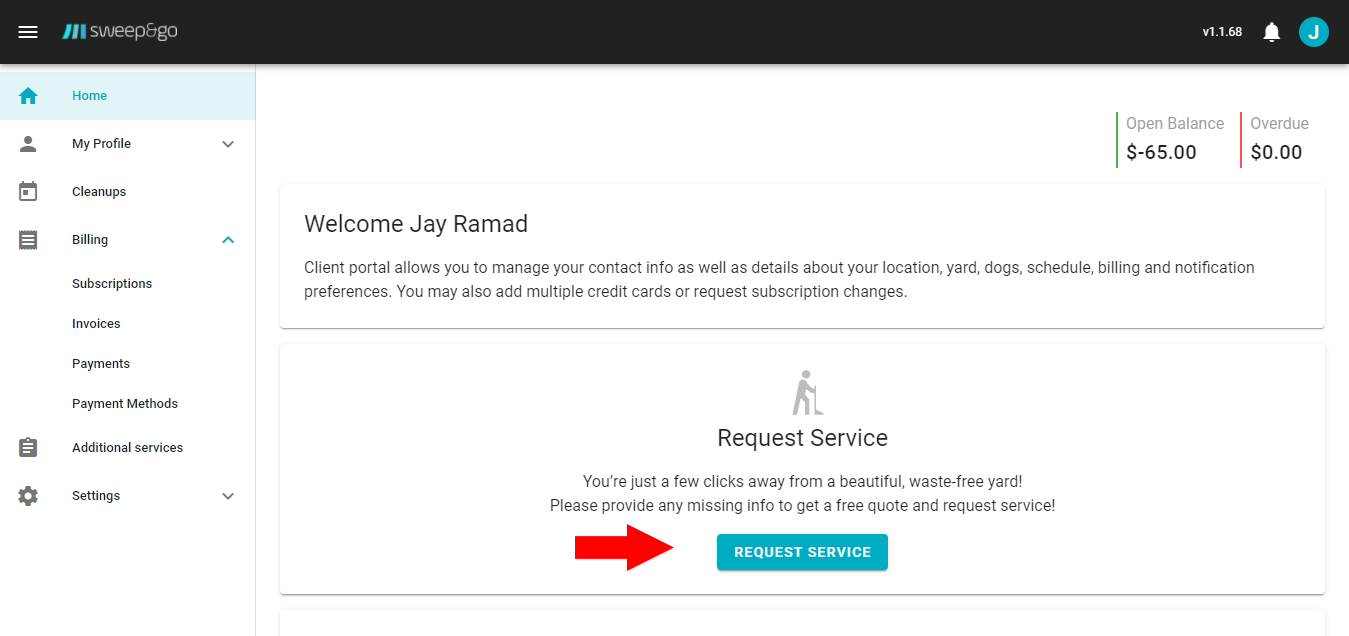Click the REQUEST SERVICE button
The height and width of the screenshot is (636, 1349).
tap(802, 551)
